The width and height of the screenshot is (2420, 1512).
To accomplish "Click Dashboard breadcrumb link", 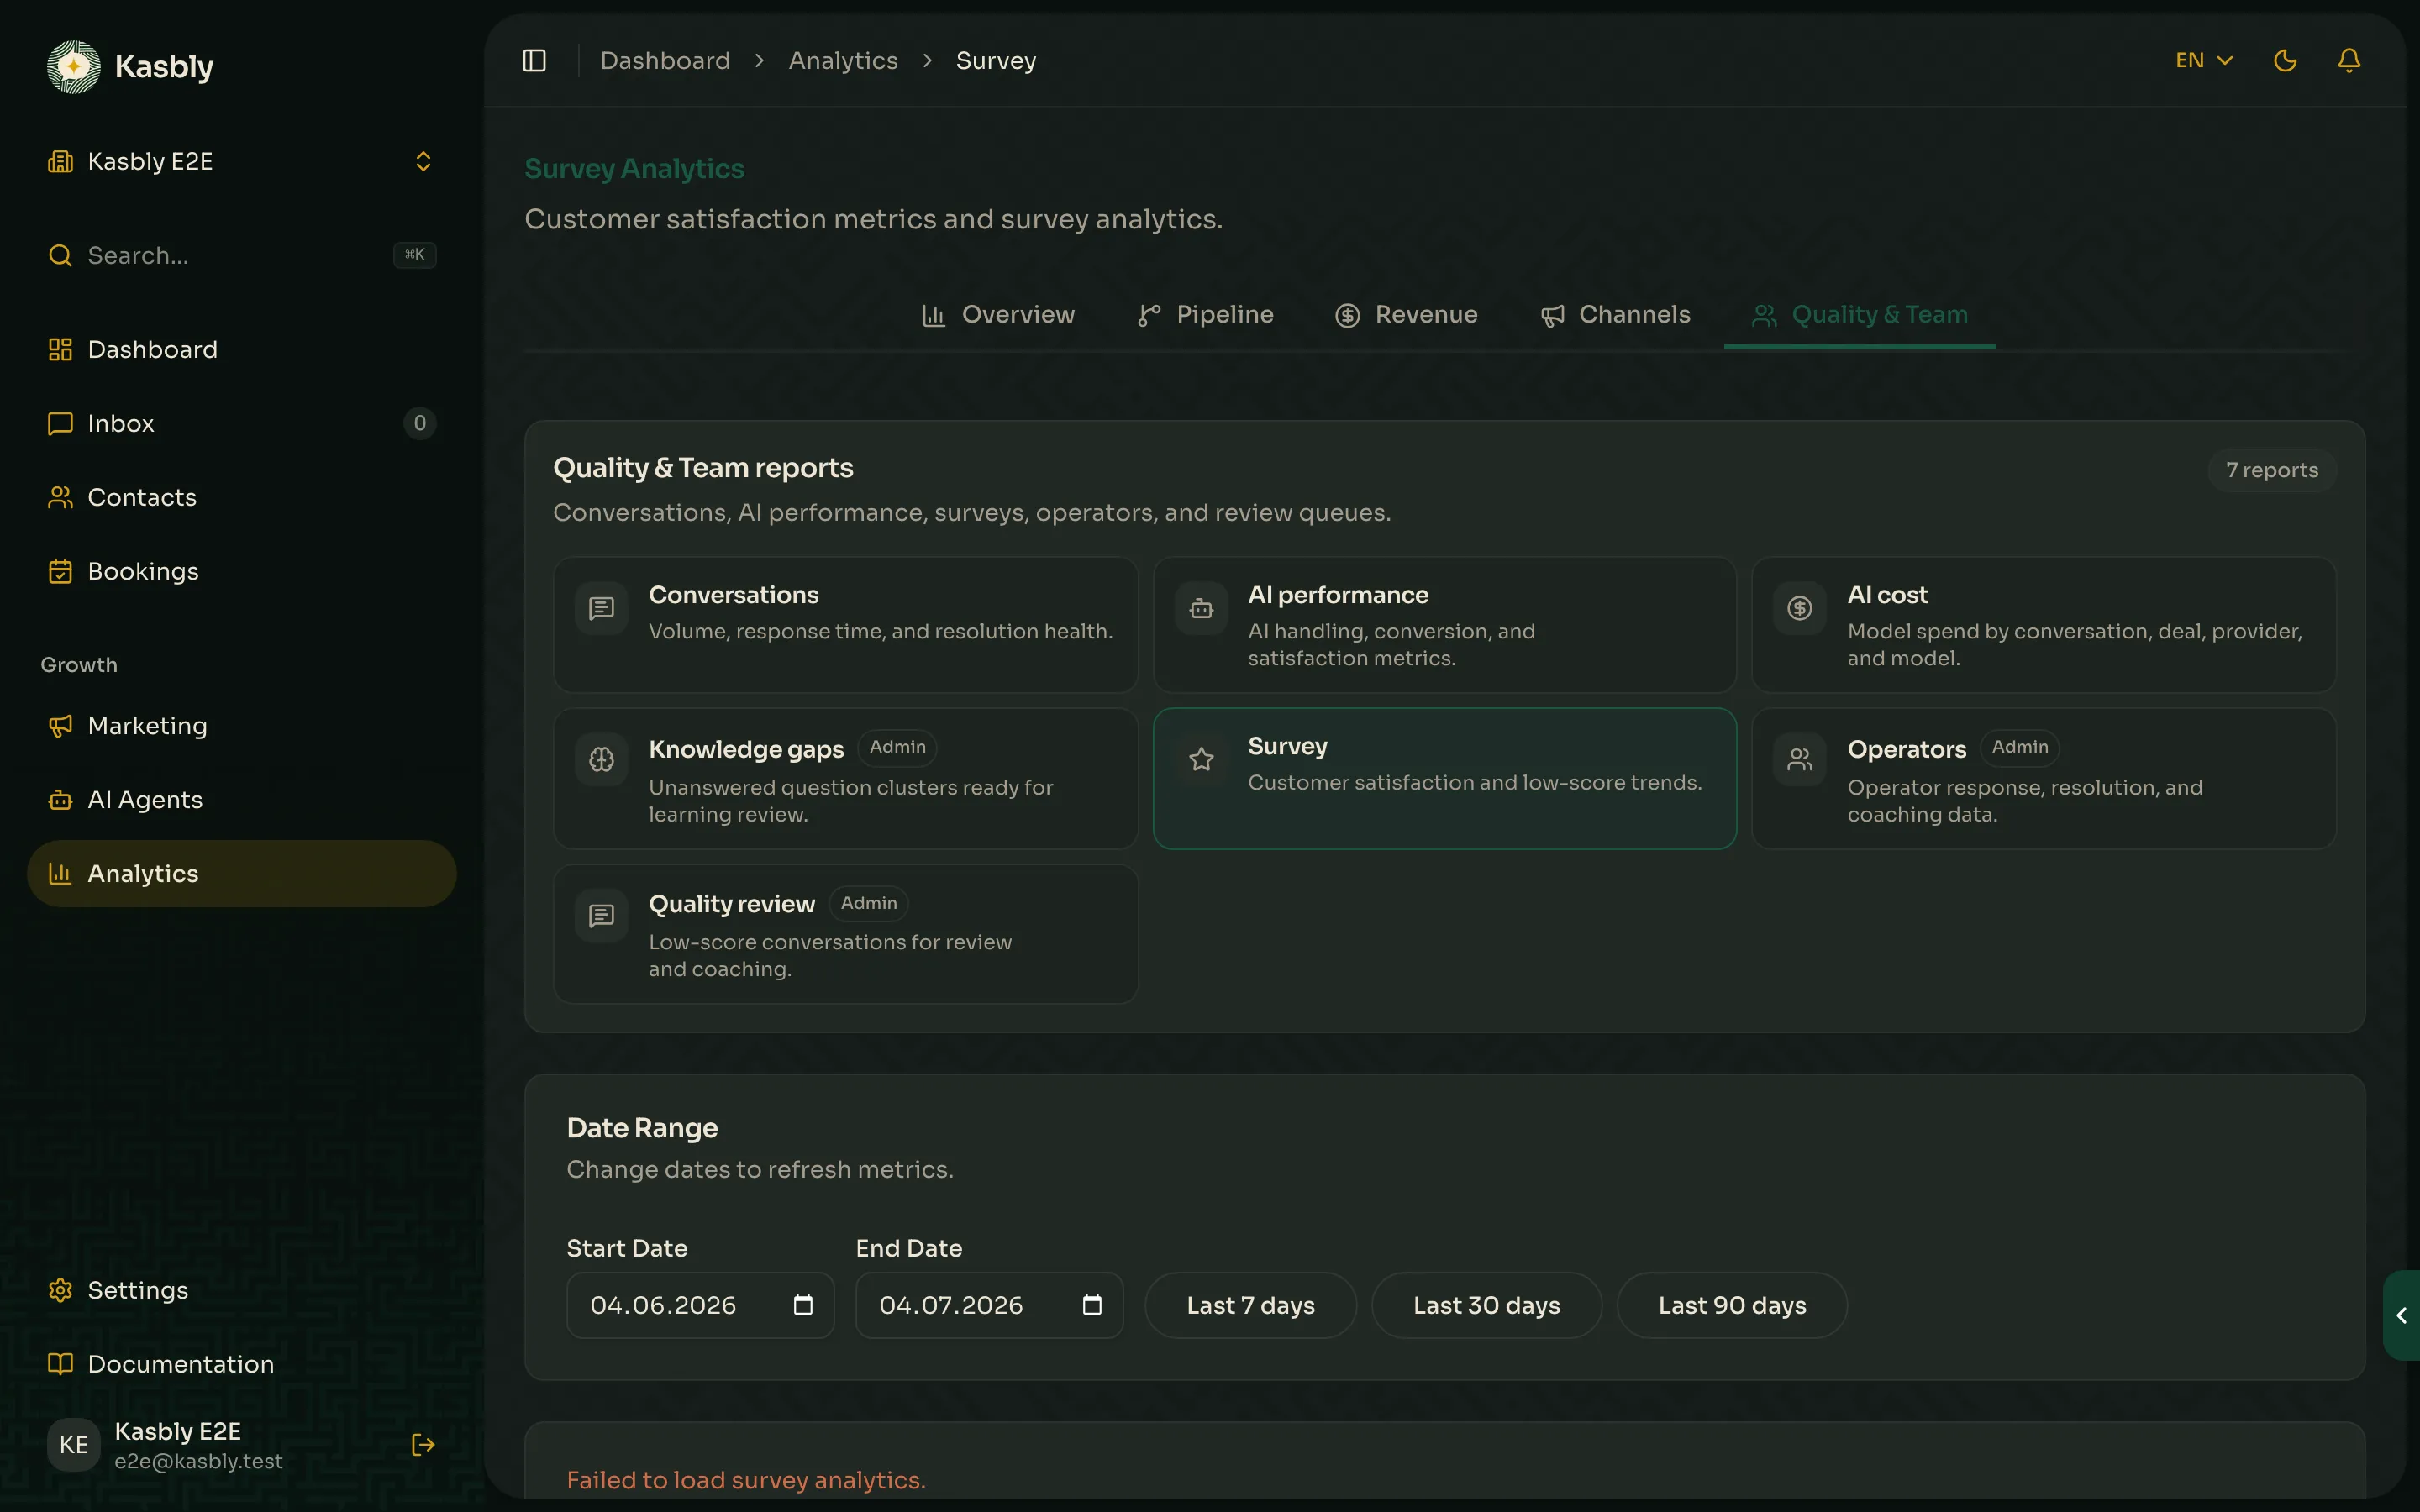I will [665, 60].
